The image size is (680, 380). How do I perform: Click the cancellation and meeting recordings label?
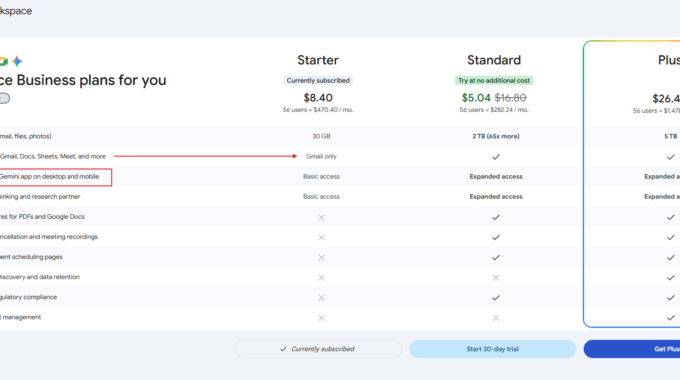pos(49,236)
